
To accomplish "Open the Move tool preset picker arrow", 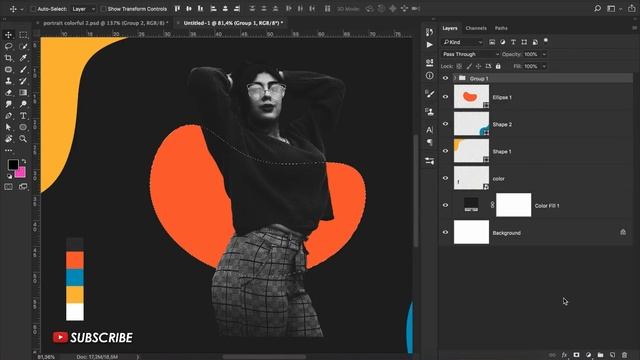I will [x=22, y=9].
